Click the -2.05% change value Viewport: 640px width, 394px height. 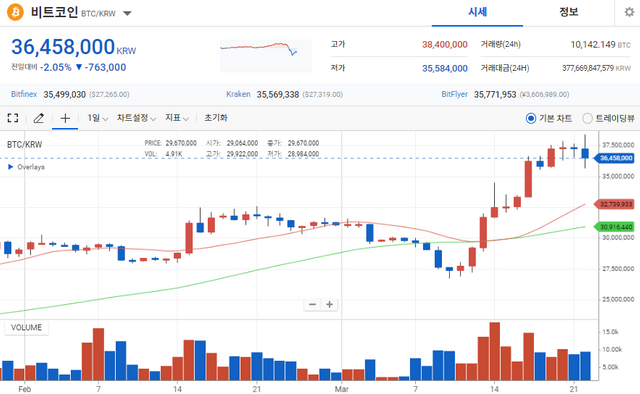(x=56, y=67)
